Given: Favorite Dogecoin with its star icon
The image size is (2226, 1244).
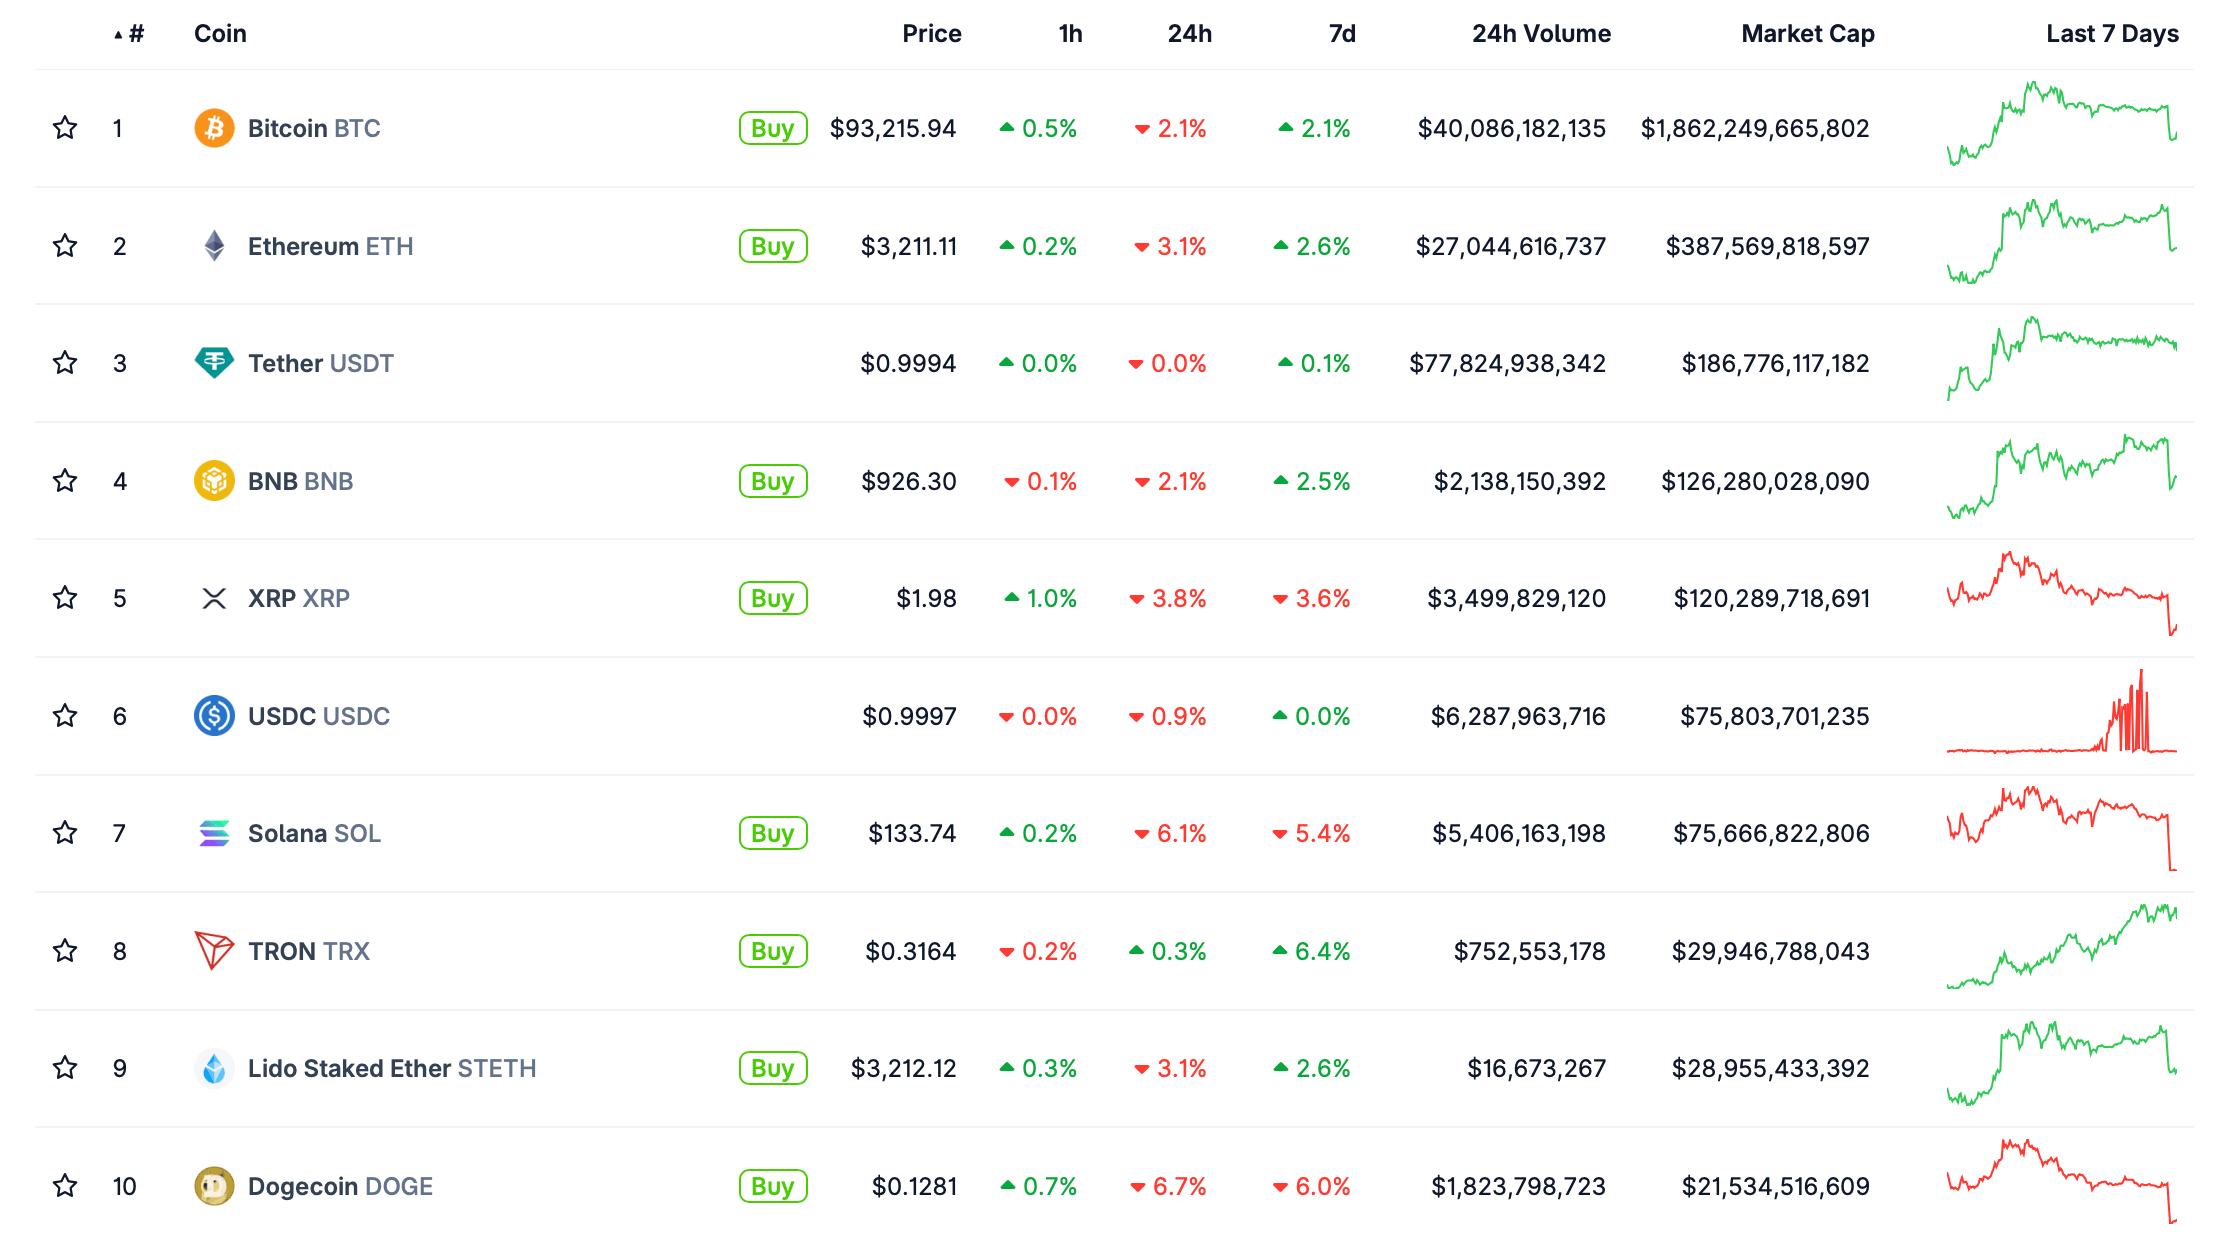Looking at the screenshot, I should 65,1186.
